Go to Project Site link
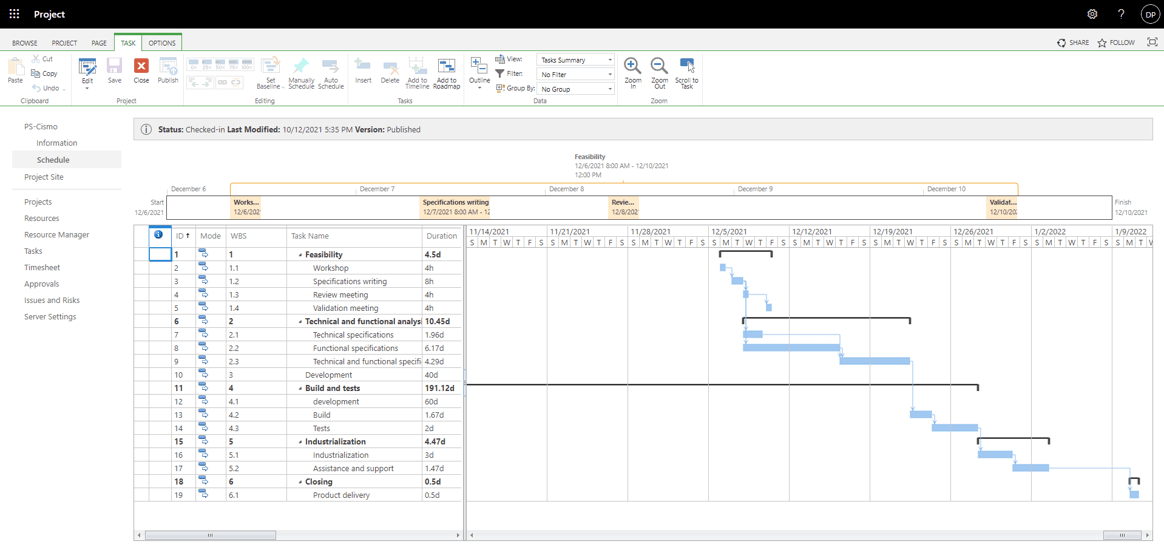This screenshot has height=558, width=1164. [x=44, y=177]
